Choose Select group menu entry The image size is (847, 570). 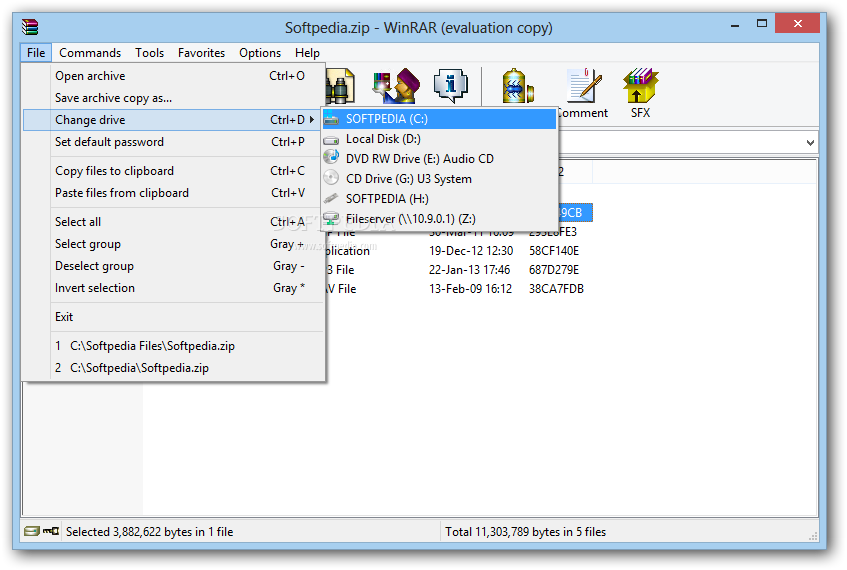click(x=173, y=244)
